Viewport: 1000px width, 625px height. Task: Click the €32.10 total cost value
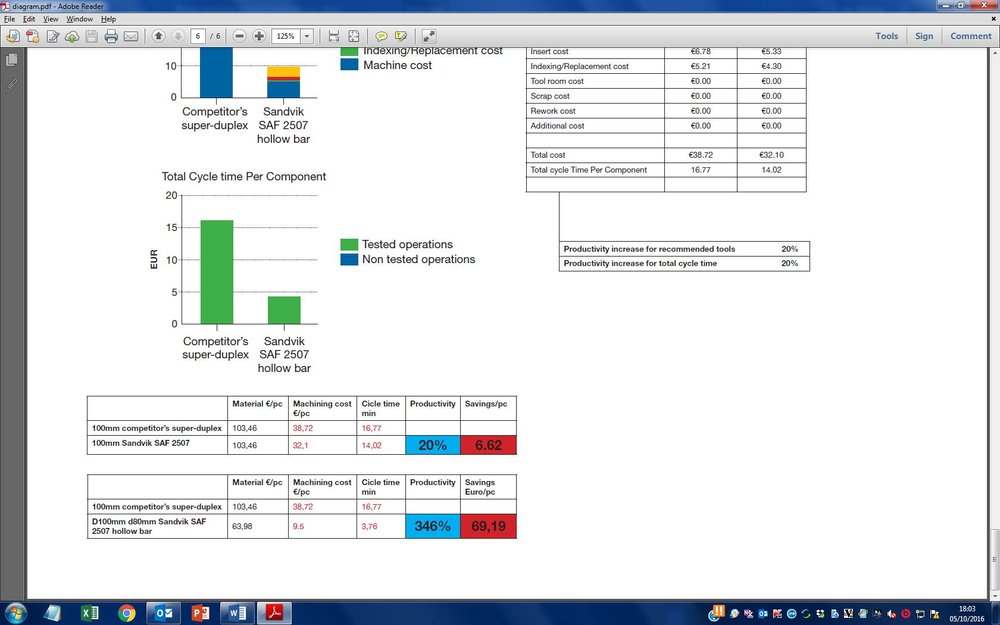pos(771,155)
